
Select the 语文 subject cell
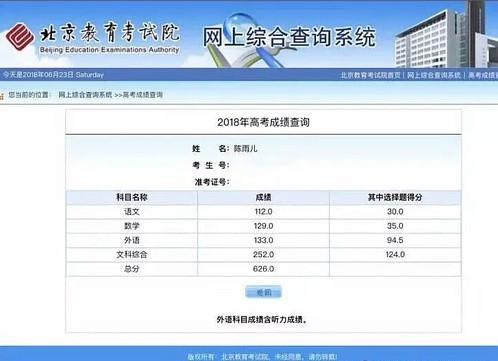[132, 212]
